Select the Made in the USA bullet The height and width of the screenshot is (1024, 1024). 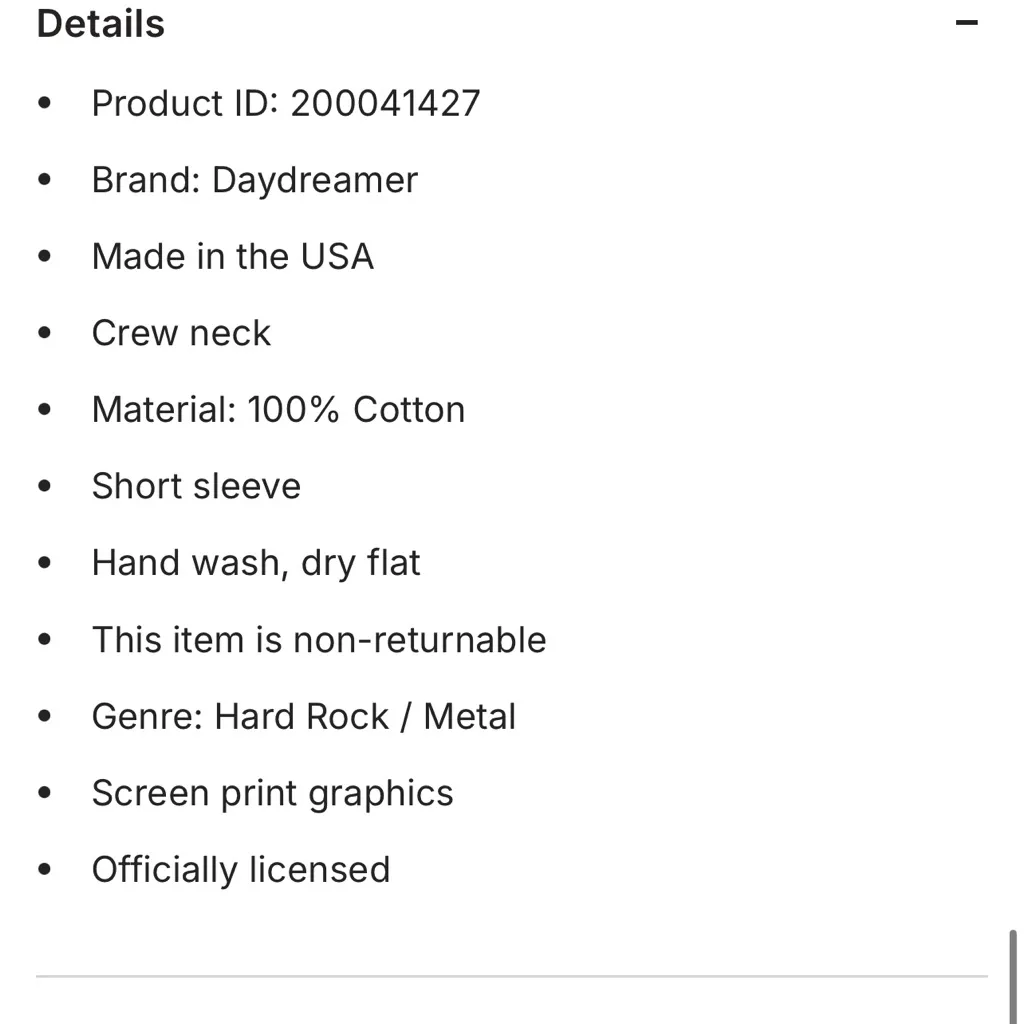pos(232,256)
